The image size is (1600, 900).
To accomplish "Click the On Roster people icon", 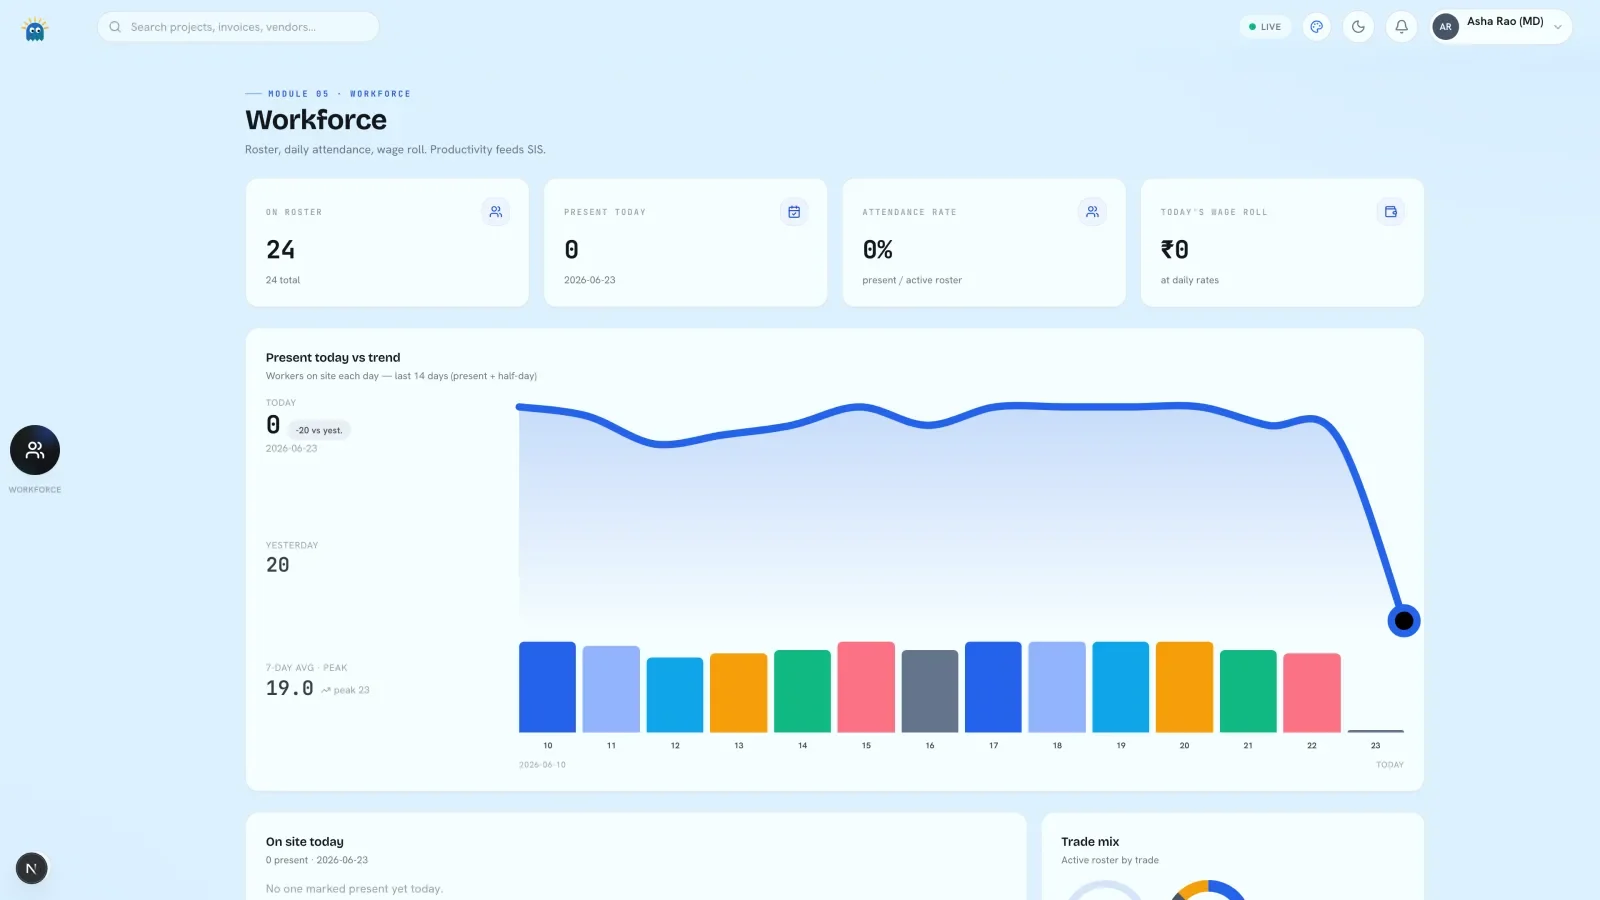I will [495, 212].
